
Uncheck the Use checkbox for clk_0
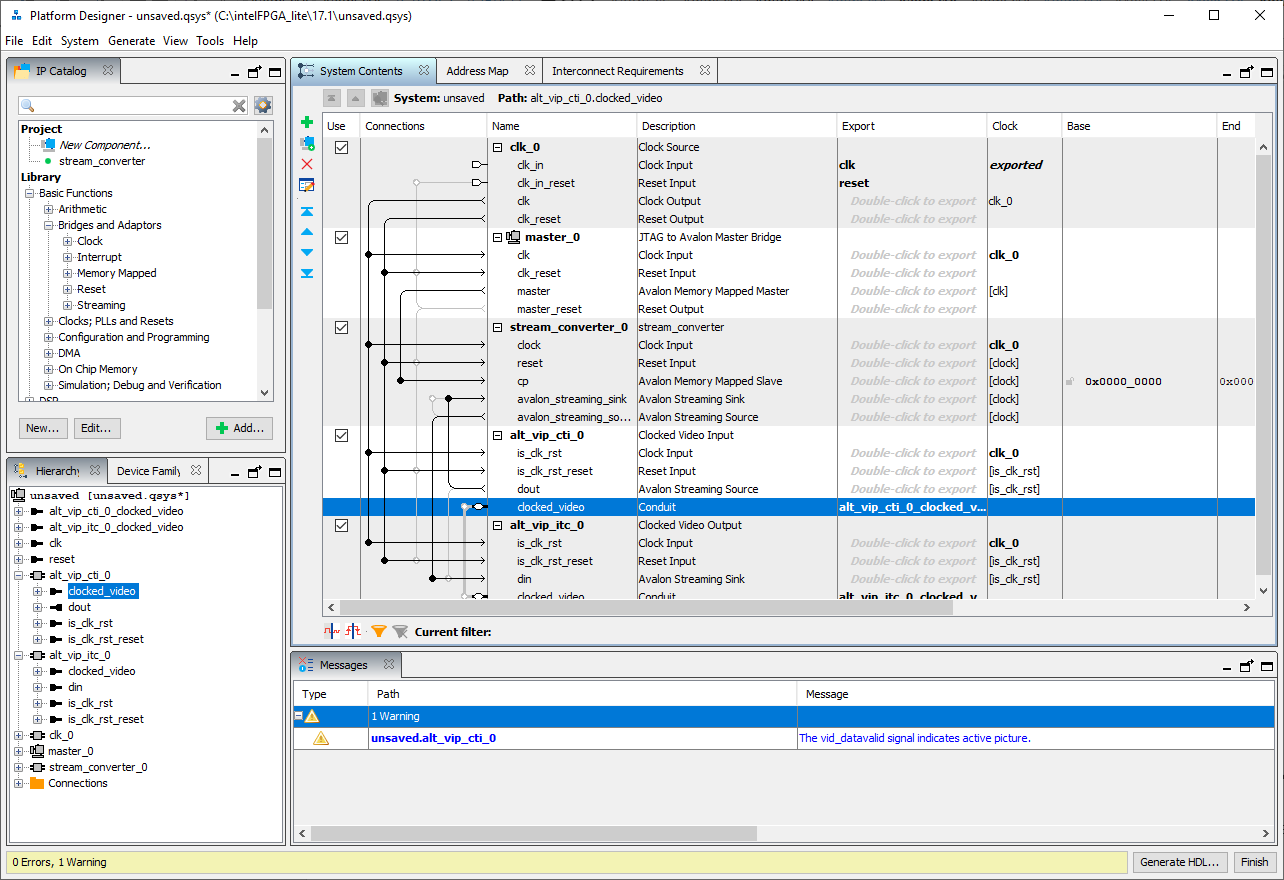[341, 147]
